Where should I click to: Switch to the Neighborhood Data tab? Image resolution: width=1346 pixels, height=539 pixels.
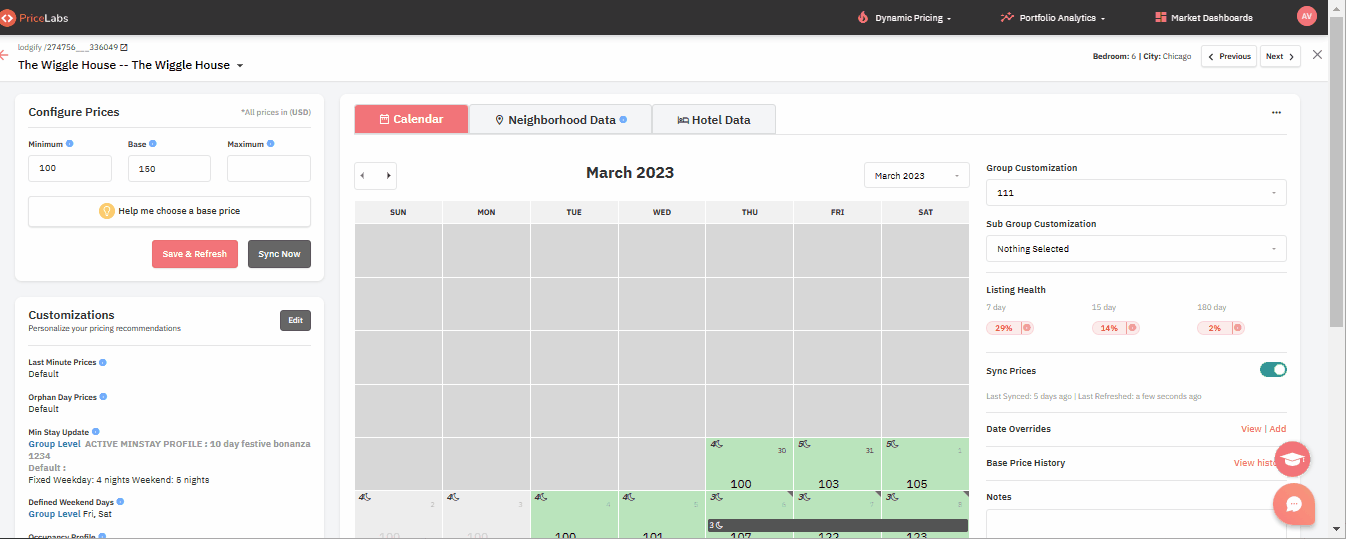560,120
